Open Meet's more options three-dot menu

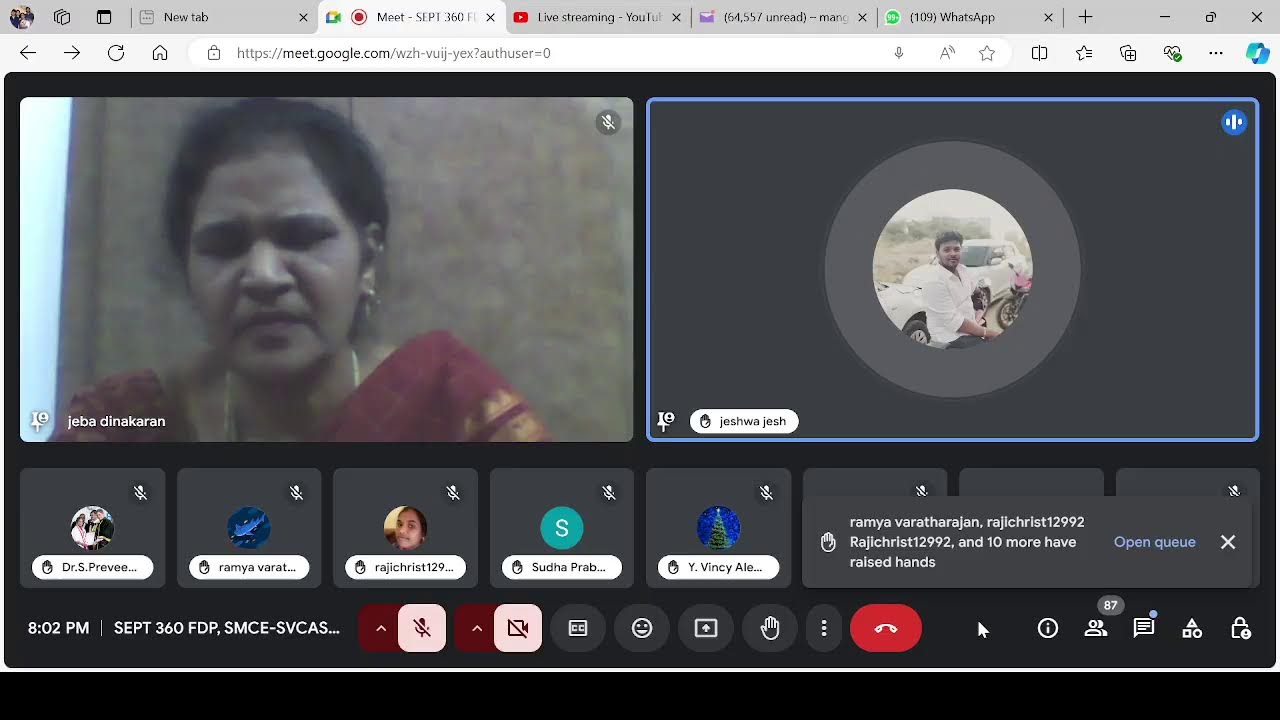[x=824, y=628]
